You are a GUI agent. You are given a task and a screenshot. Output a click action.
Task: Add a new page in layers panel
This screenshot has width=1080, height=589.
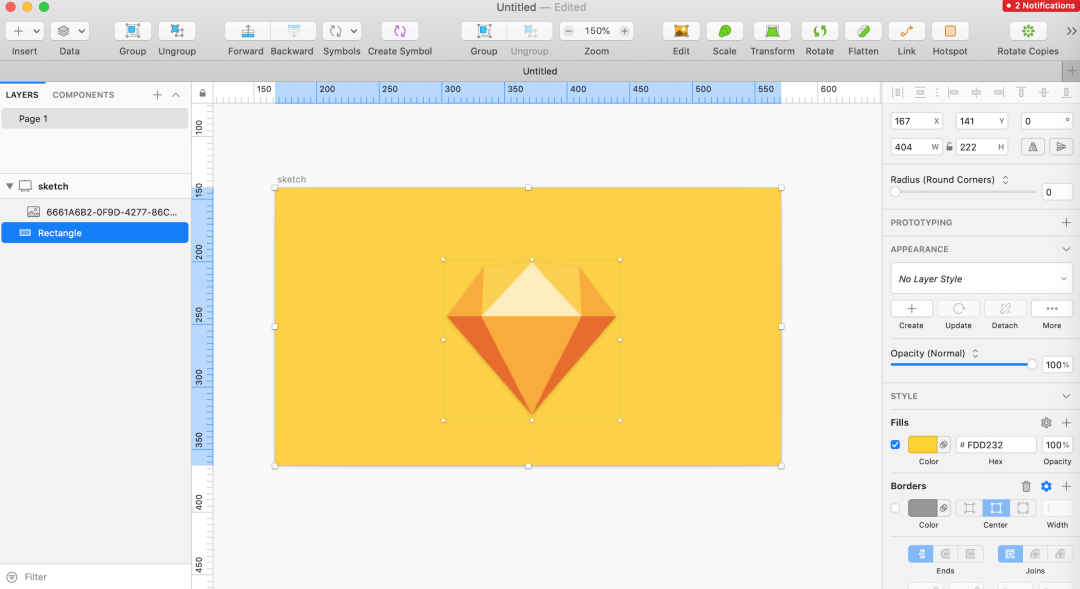point(157,95)
